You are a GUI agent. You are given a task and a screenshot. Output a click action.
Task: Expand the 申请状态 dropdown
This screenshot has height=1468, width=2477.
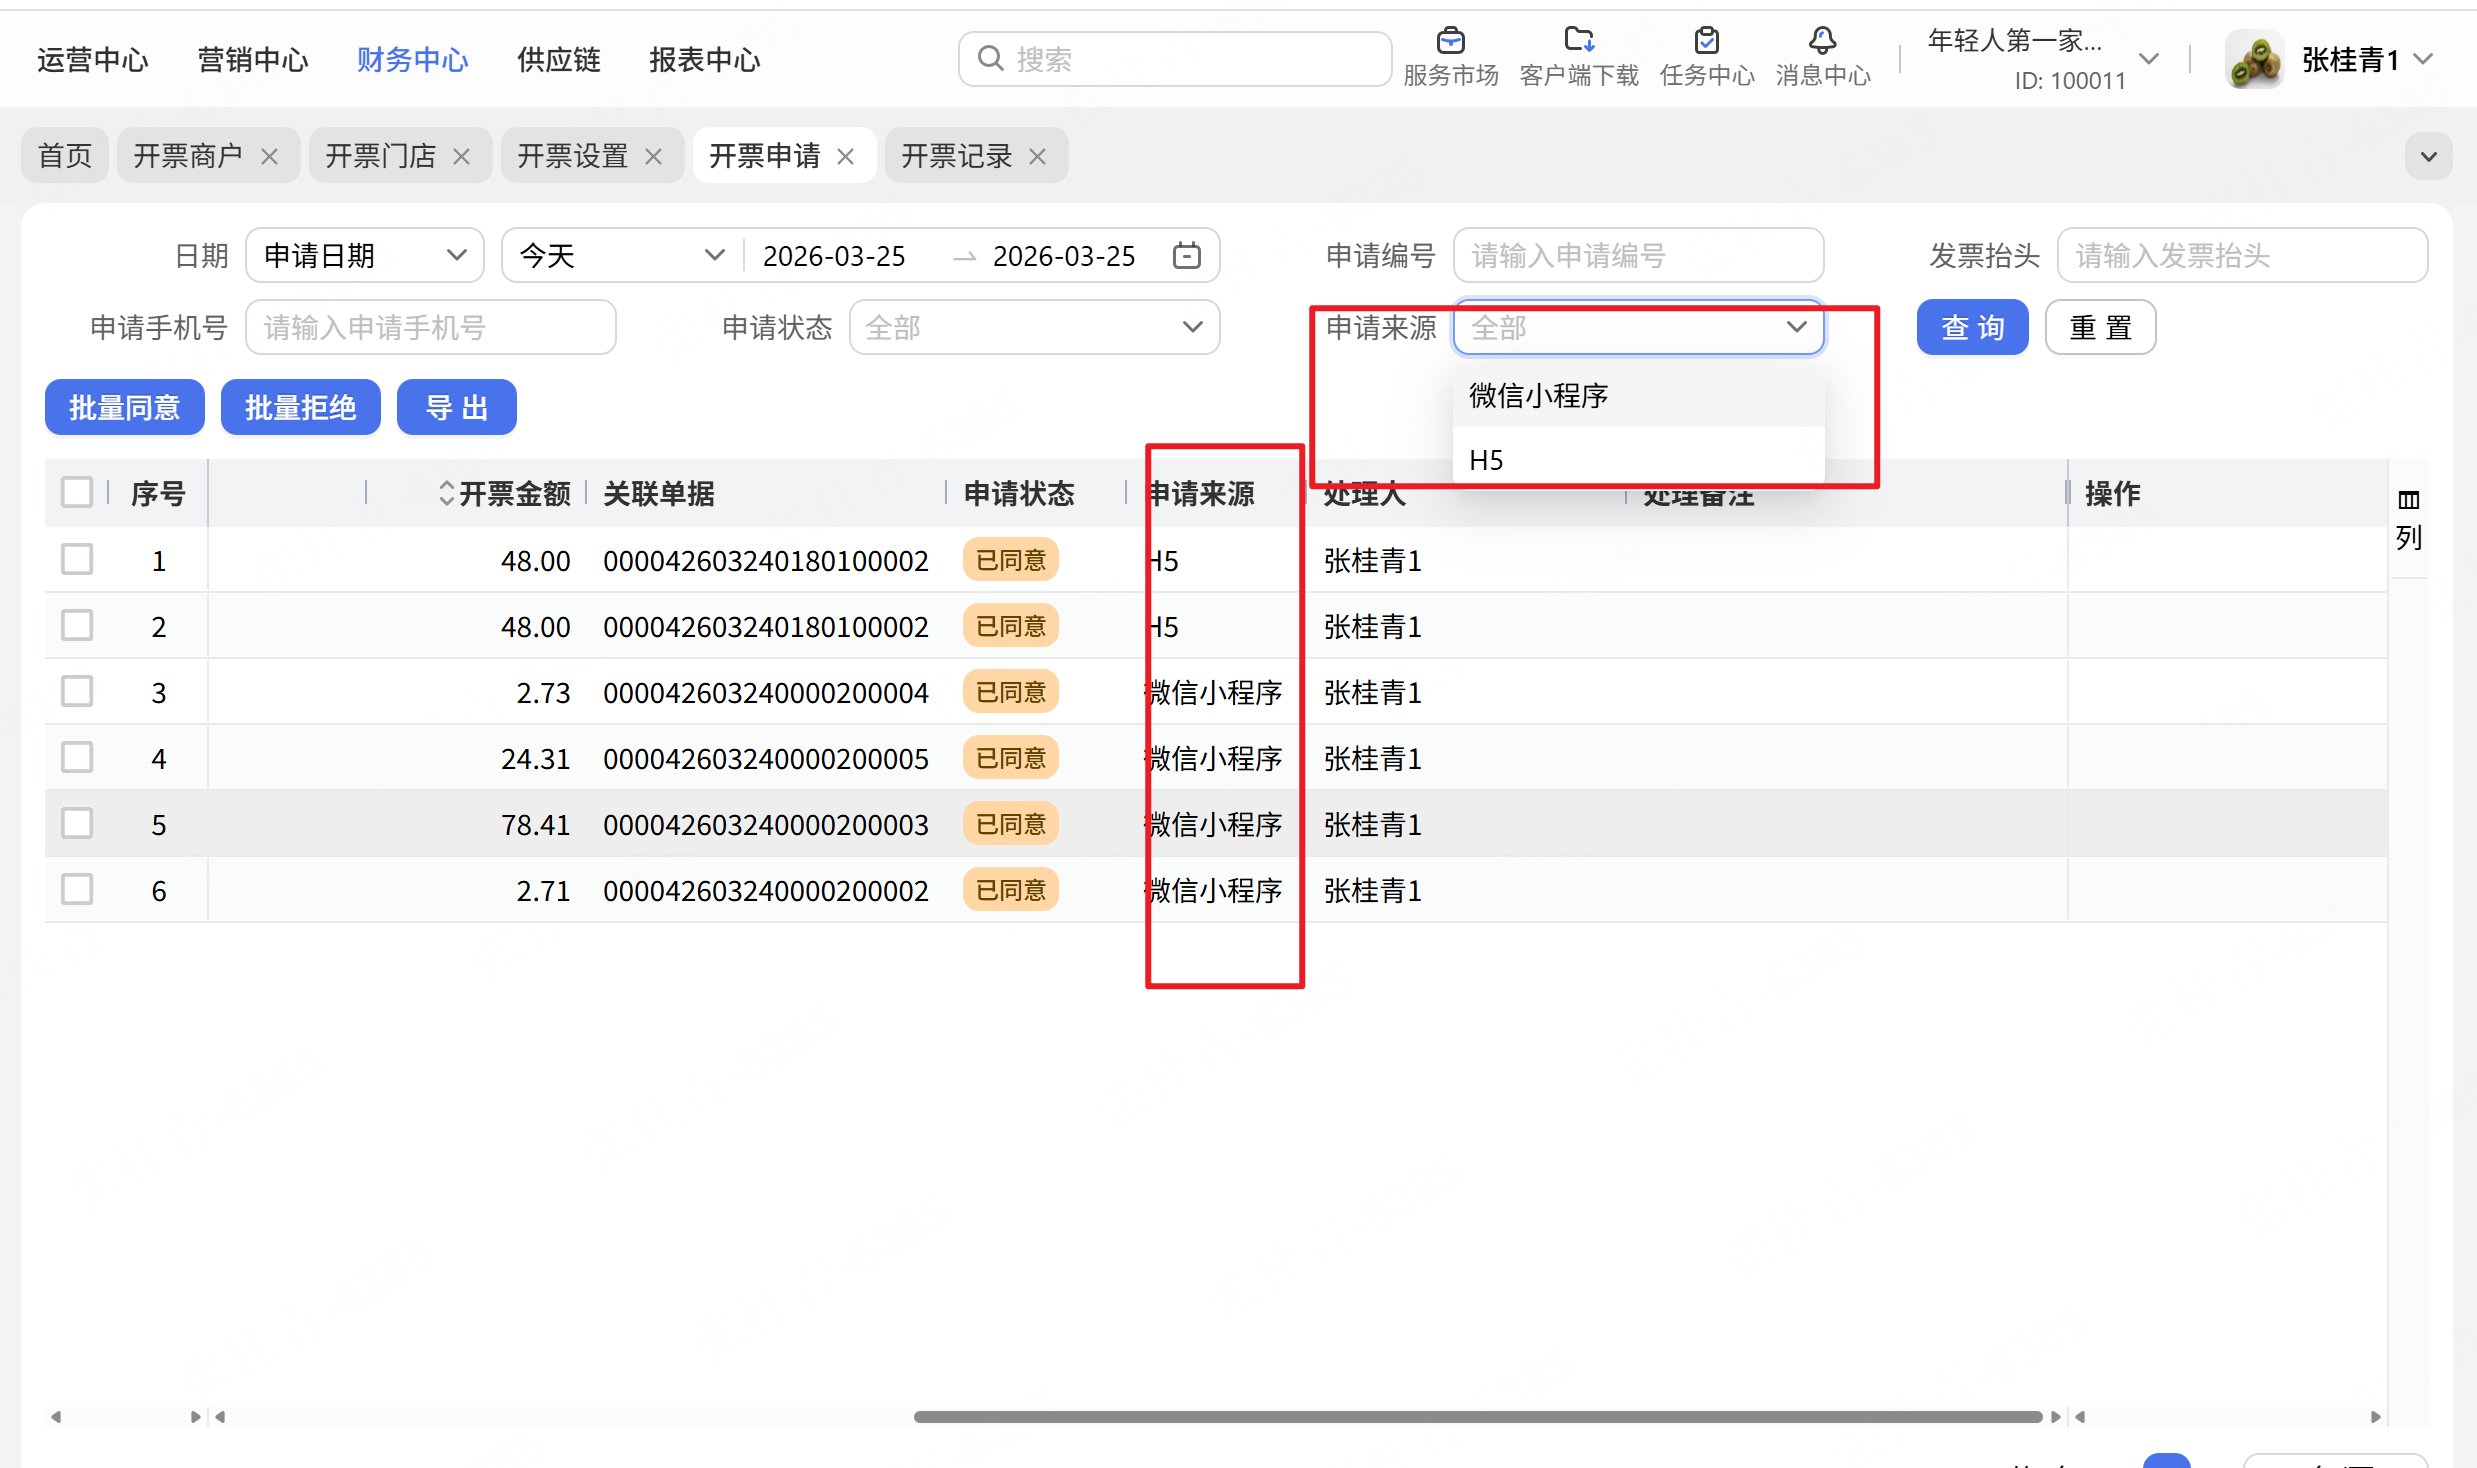click(x=1034, y=328)
